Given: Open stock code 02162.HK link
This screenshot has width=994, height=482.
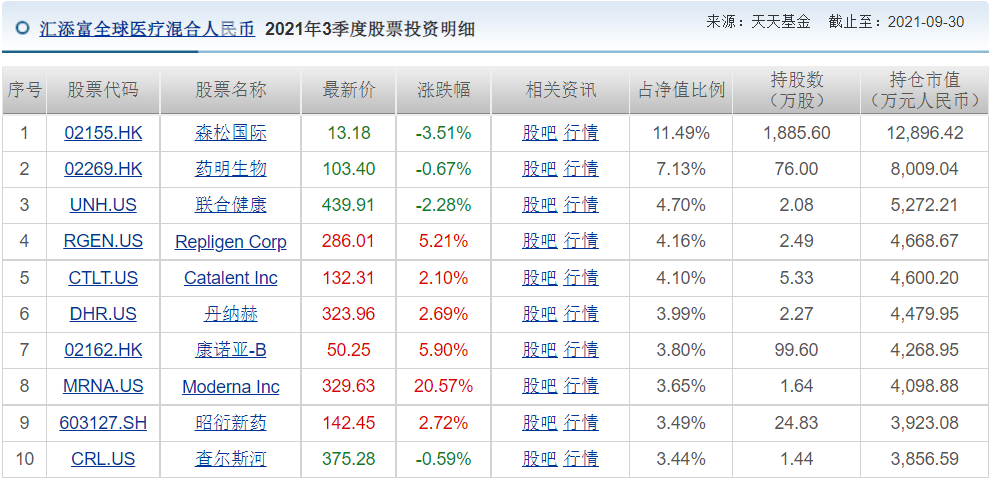Looking at the screenshot, I should tap(103, 350).
